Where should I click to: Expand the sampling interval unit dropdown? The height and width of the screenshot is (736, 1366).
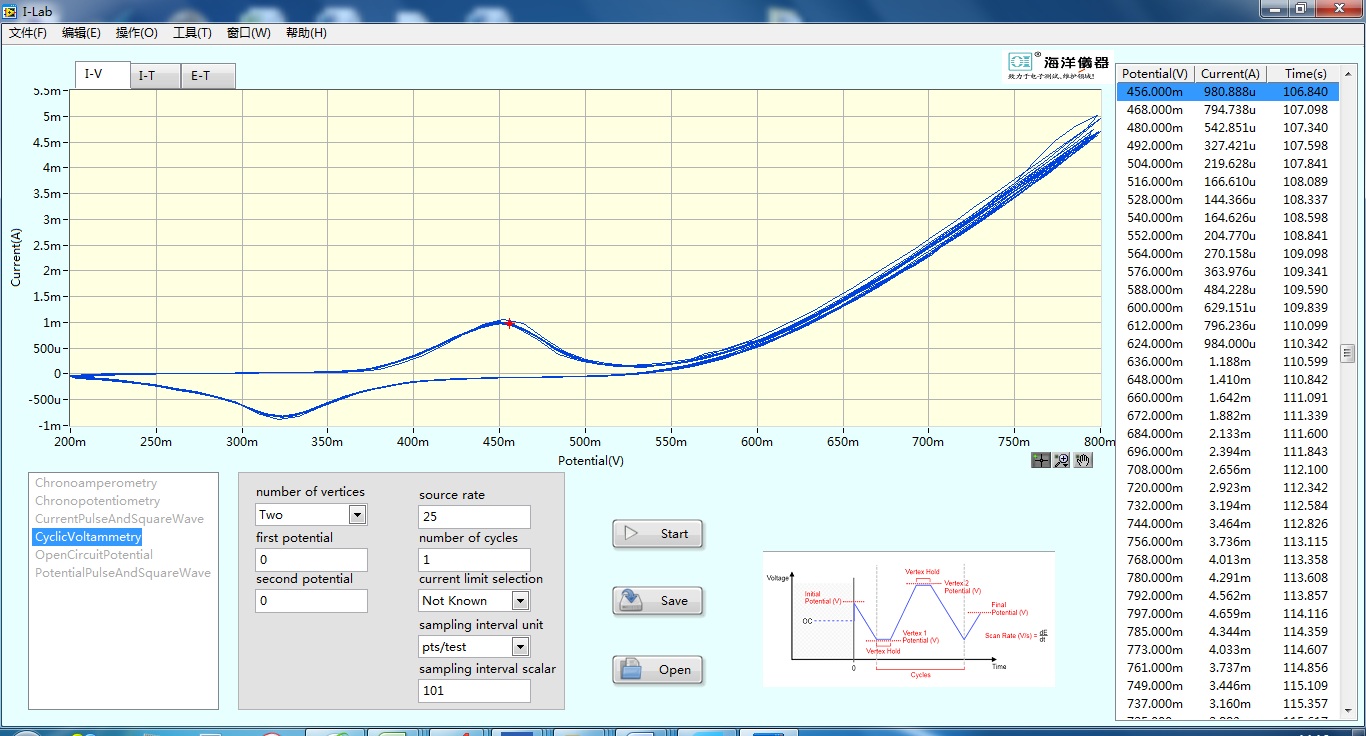(x=520, y=647)
